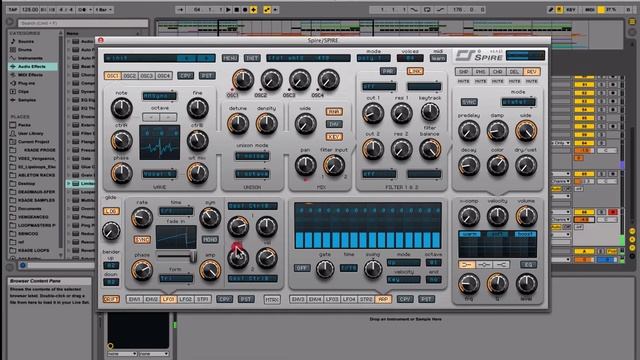Select the OSC4 tab

click(x=164, y=76)
